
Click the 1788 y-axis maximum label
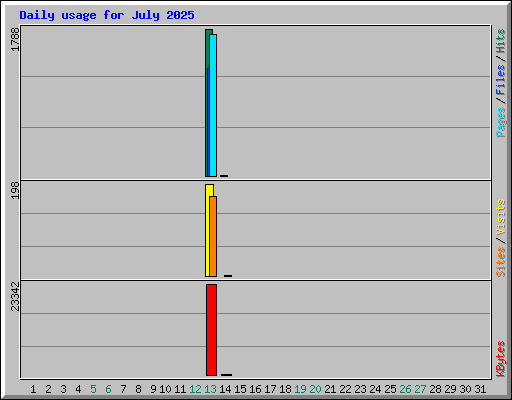[15, 39]
